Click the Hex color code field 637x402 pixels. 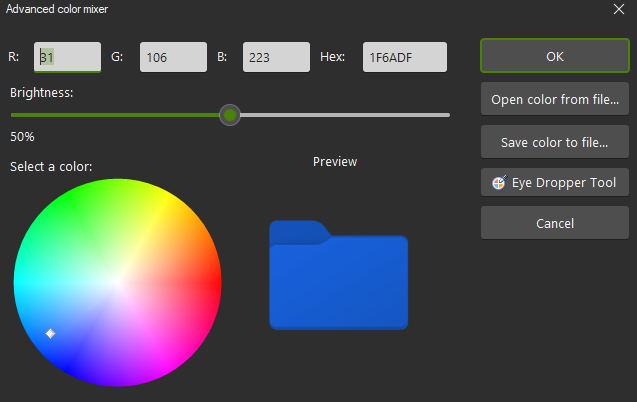pyautogui.click(x=404, y=57)
